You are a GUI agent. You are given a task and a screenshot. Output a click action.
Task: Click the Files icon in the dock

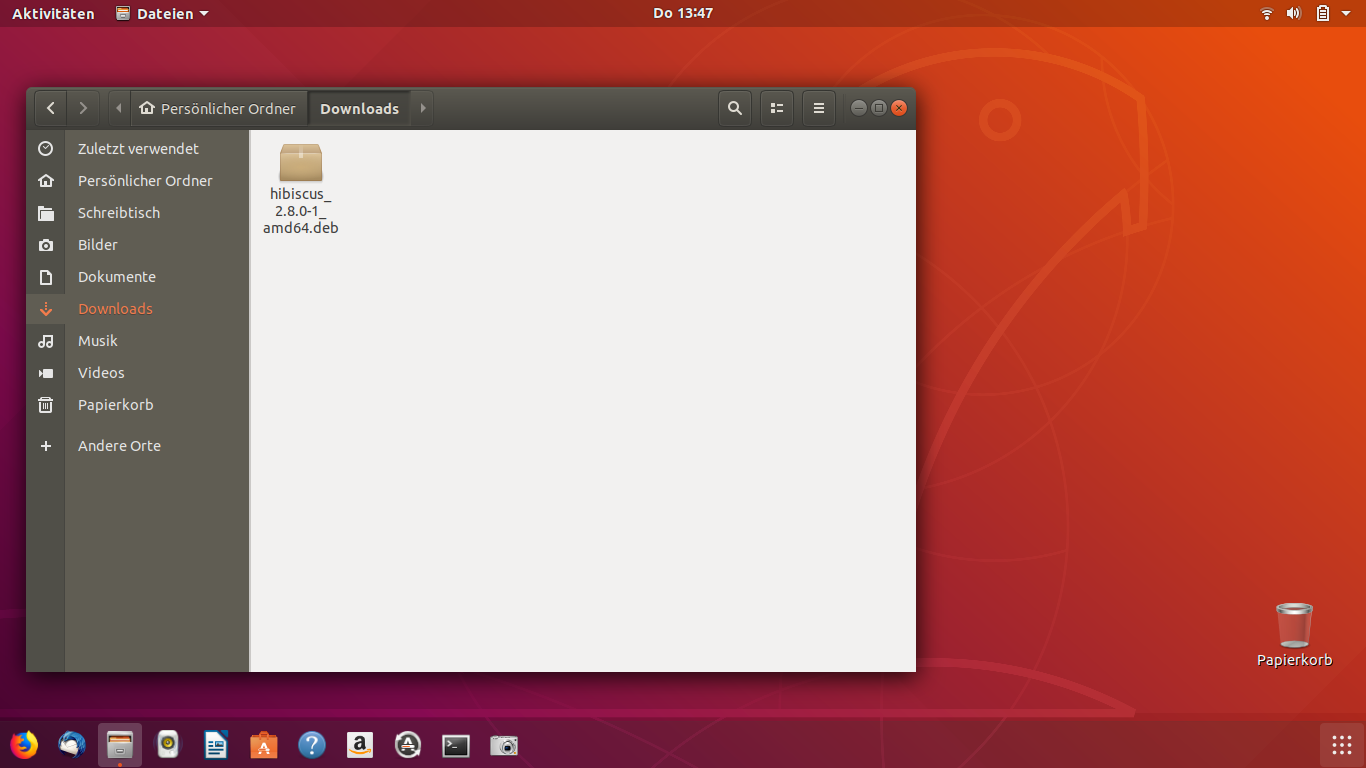pyautogui.click(x=120, y=745)
